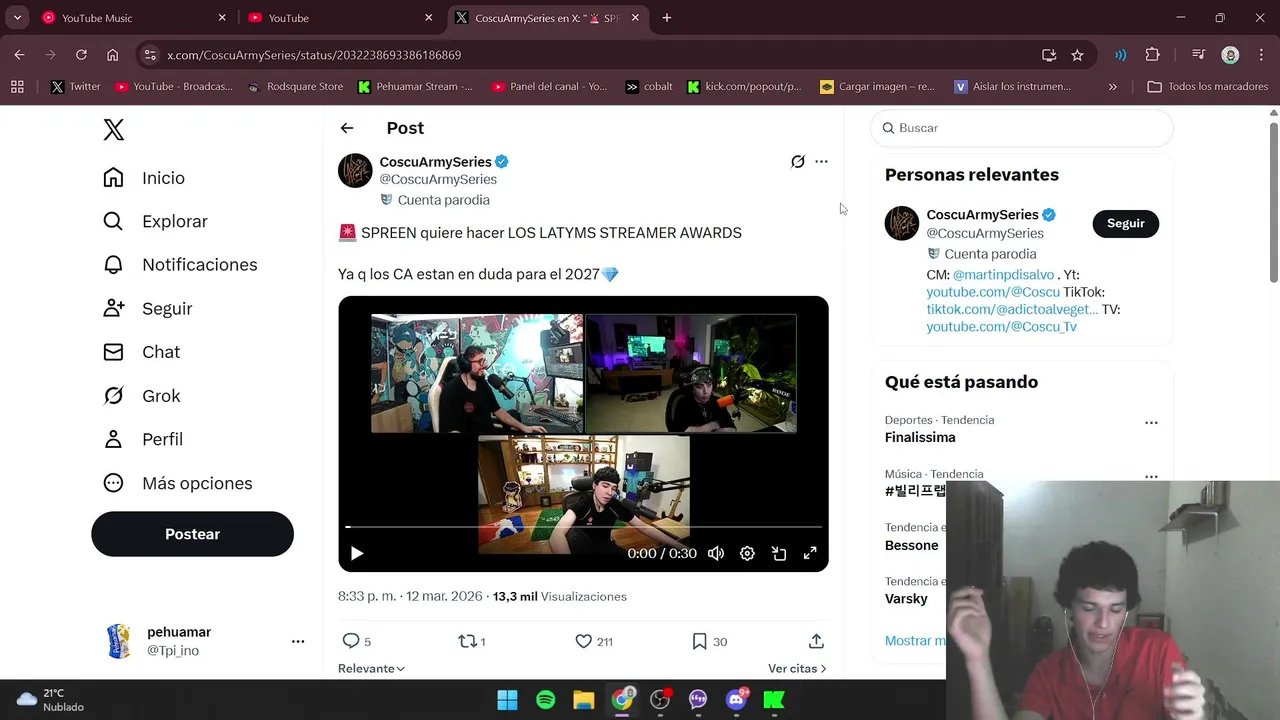Open Perfil in the sidebar
The width and height of the screenshot is (1280, 720).
click(x=142, y=439)
